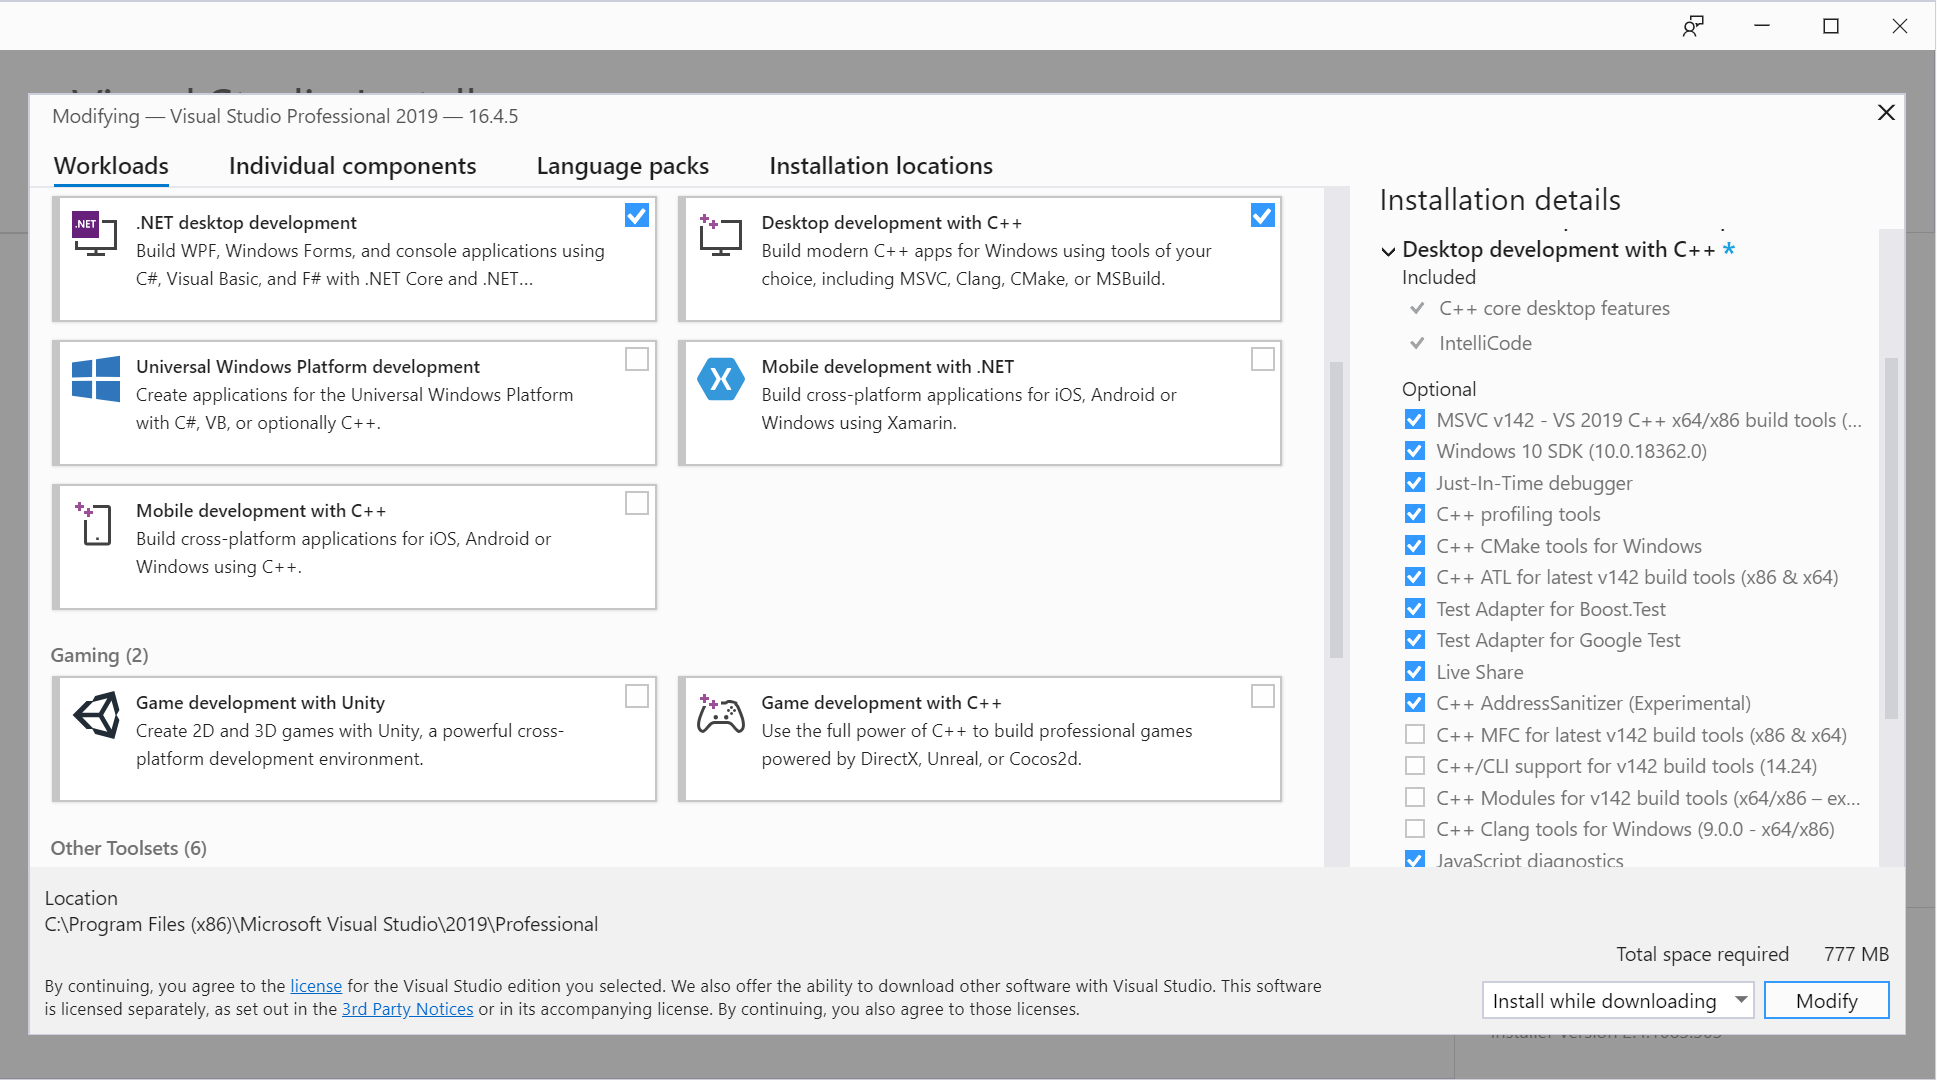Viewport: 1937px width, 1080px height.
Task: Uncheck C++ CMake tools for Windows
Action: coord(1415,545)
